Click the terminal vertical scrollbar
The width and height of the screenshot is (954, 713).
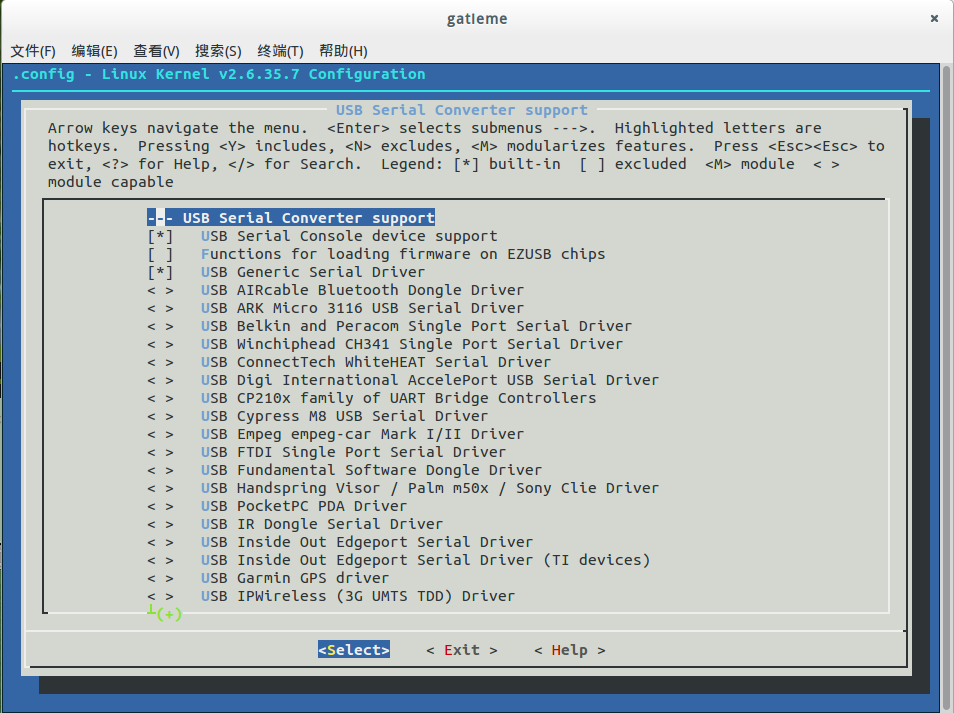point(947,387)
